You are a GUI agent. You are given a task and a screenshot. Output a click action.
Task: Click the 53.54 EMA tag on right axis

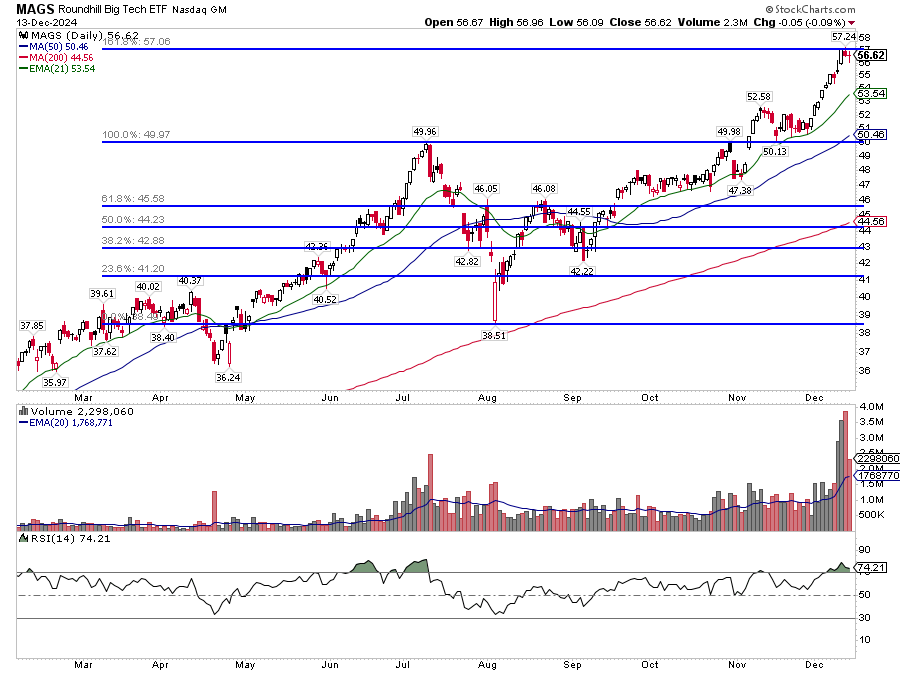871,93
